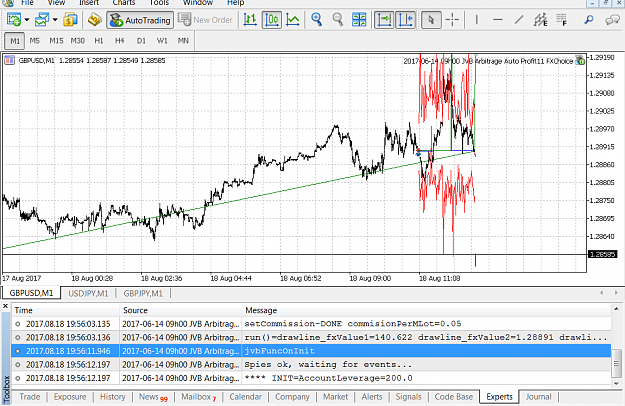Draw a horizontal line tool
This screenshot has height=406, width=625.
(x=497, y=20)
